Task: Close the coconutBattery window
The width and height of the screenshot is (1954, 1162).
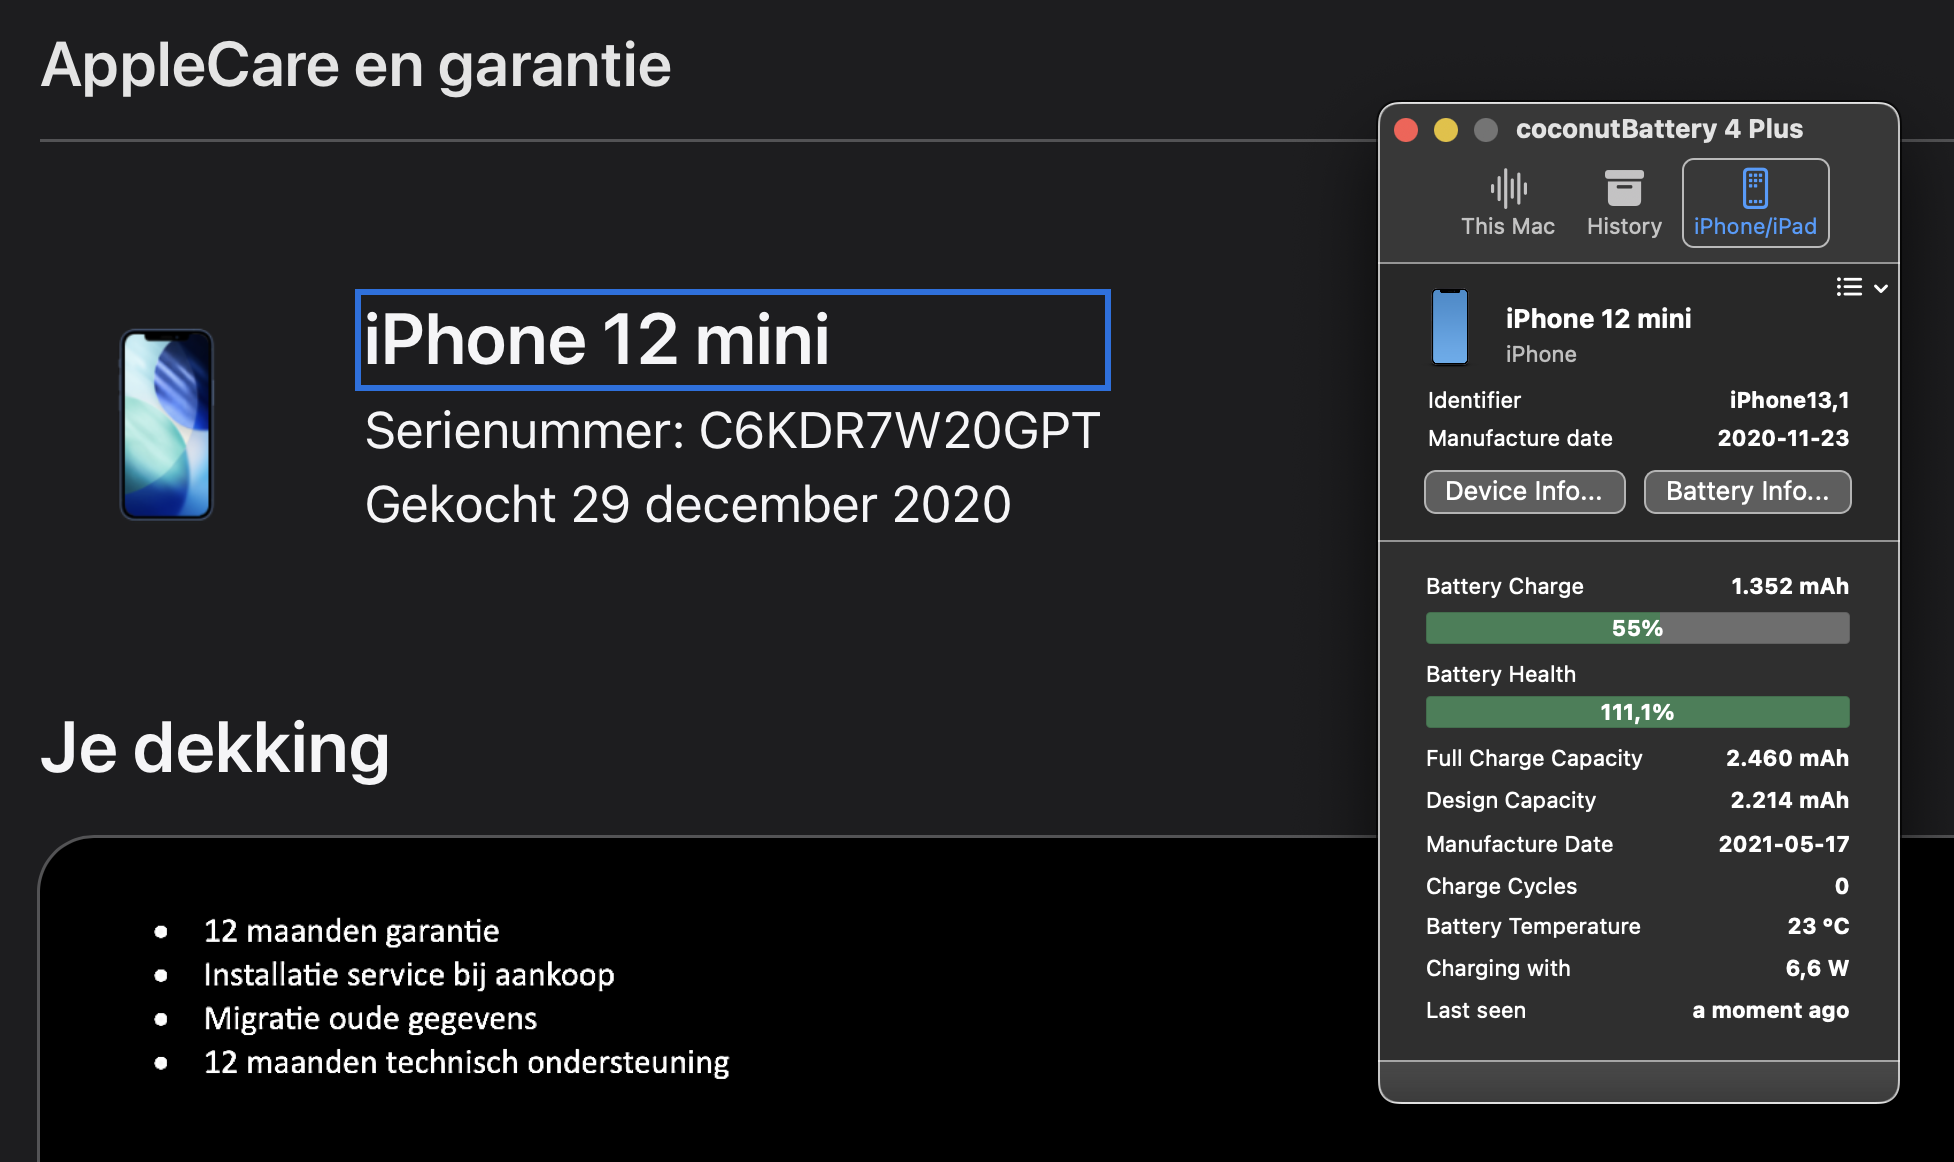Action: click(x=1406, y=130)
